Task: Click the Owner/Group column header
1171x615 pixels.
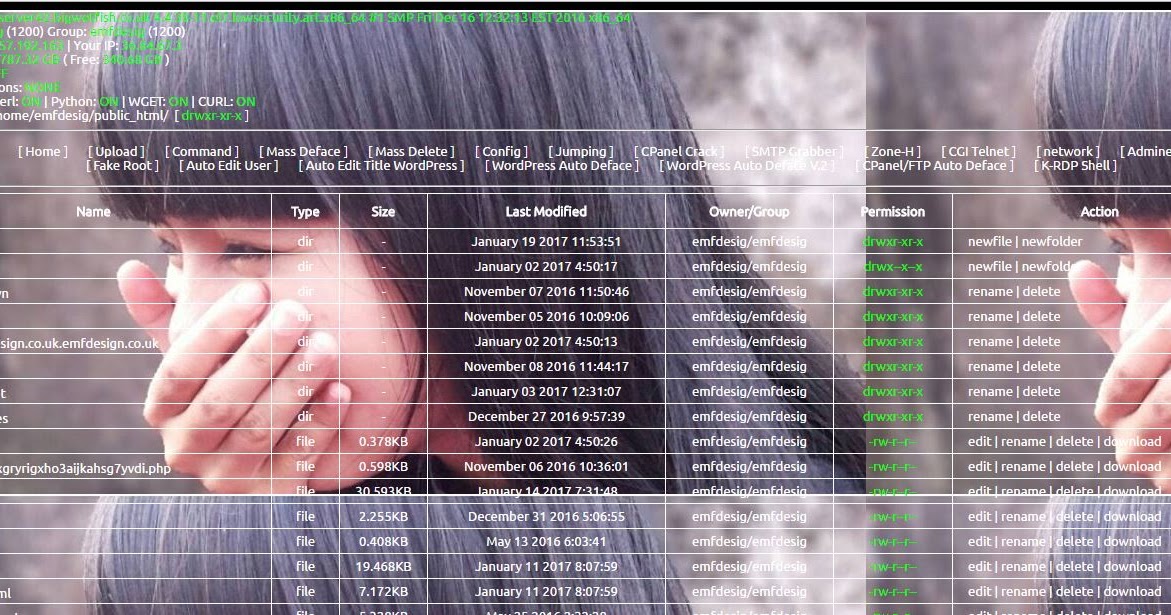Action: (x=749, y=212)
